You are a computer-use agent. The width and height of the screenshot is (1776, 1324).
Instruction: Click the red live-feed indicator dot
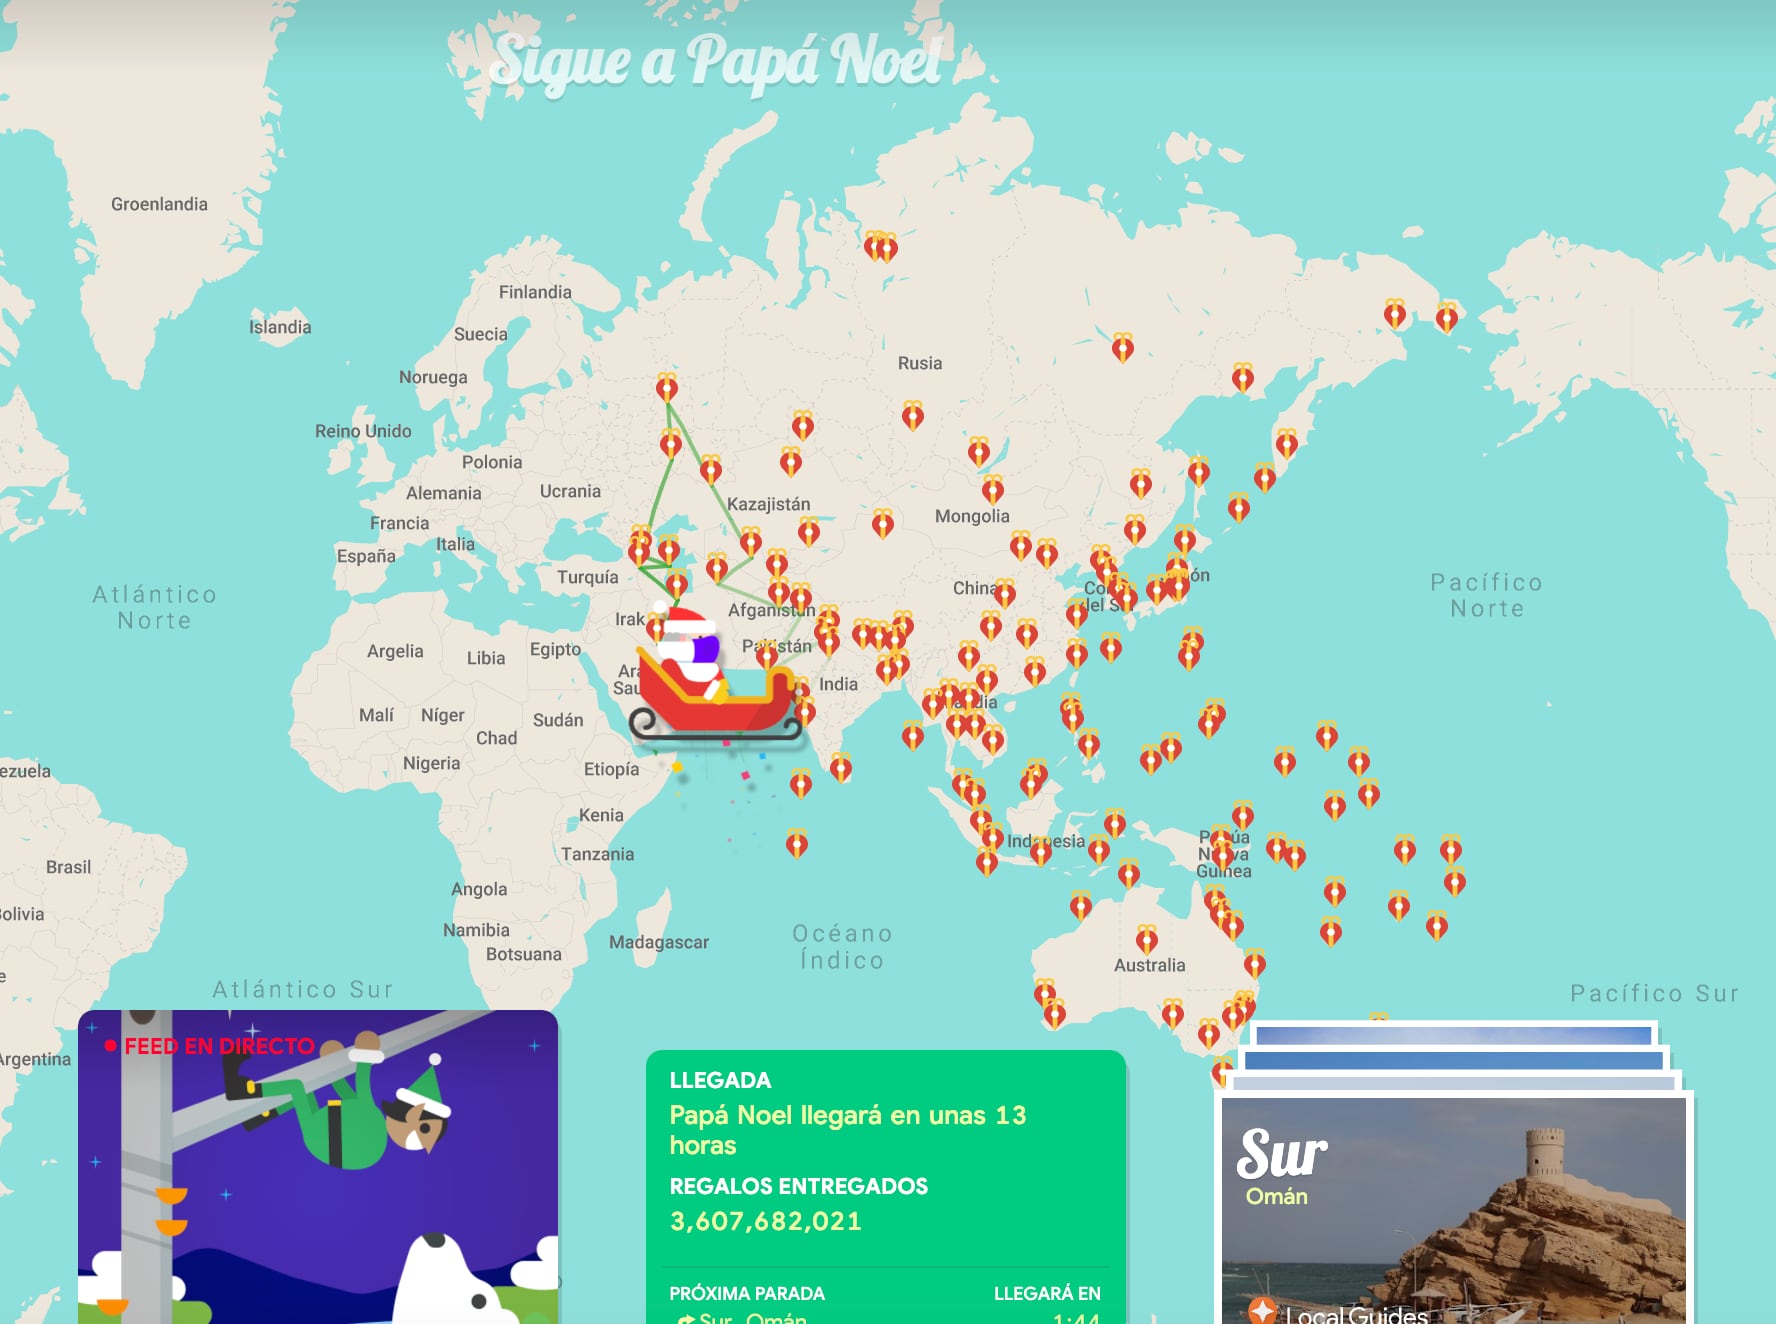coord(111,1046)
